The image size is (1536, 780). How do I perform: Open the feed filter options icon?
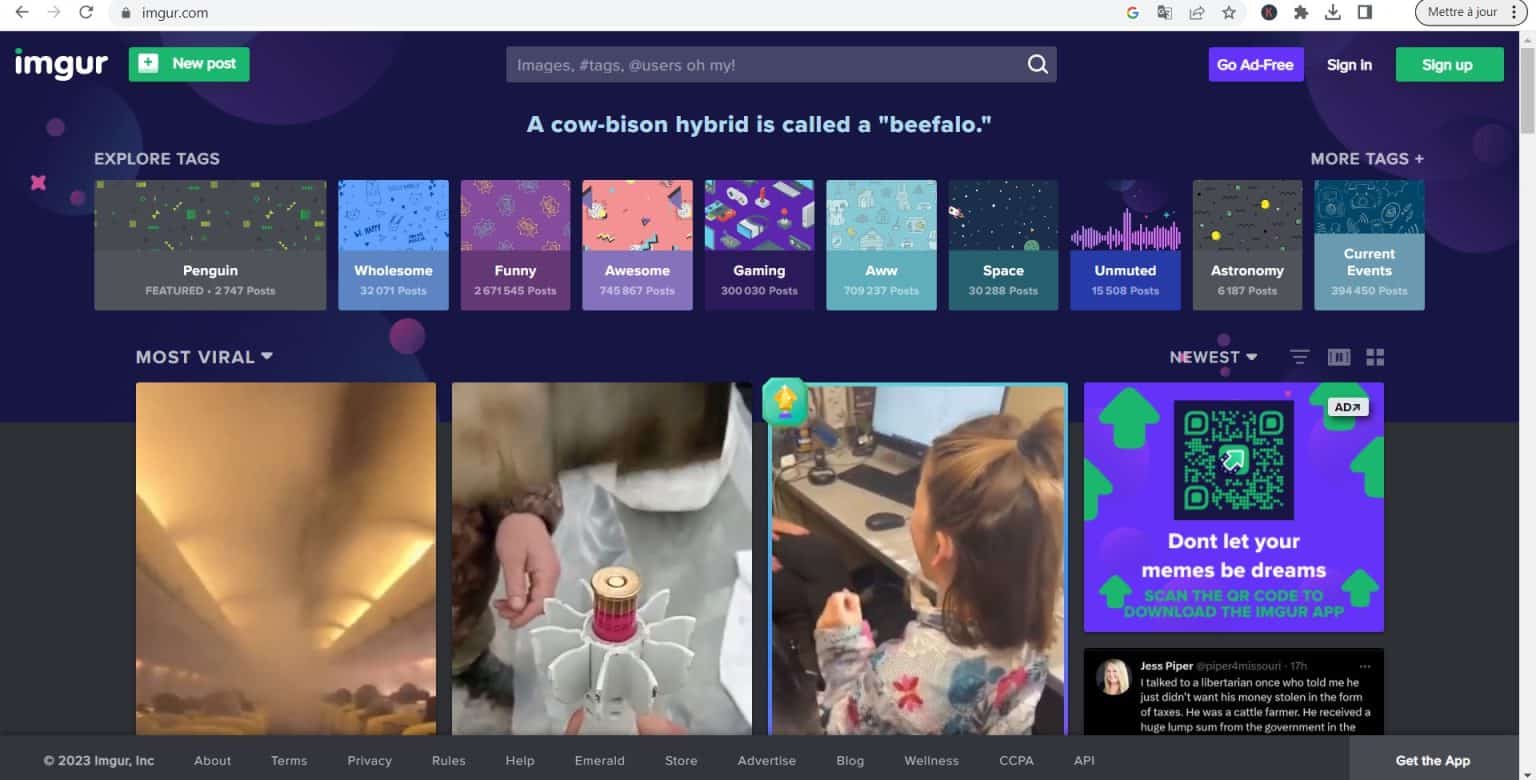(x=1299, y=357)
